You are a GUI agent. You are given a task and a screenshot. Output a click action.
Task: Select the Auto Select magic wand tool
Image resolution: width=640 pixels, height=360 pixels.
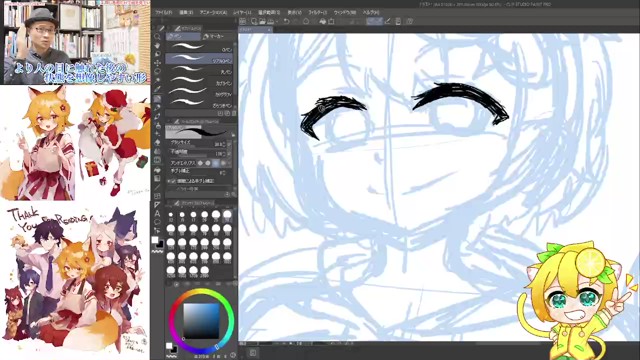click(x=158, y=80)
